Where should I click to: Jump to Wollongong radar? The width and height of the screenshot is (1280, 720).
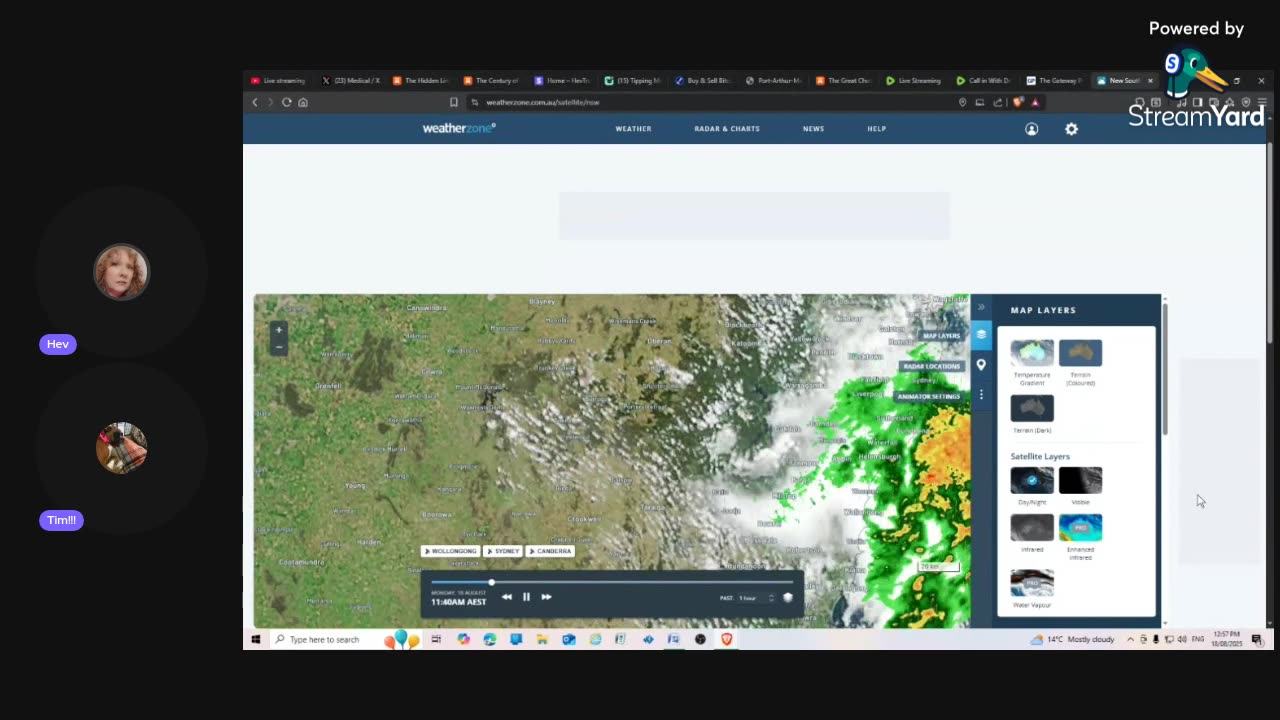click(451, 551)
